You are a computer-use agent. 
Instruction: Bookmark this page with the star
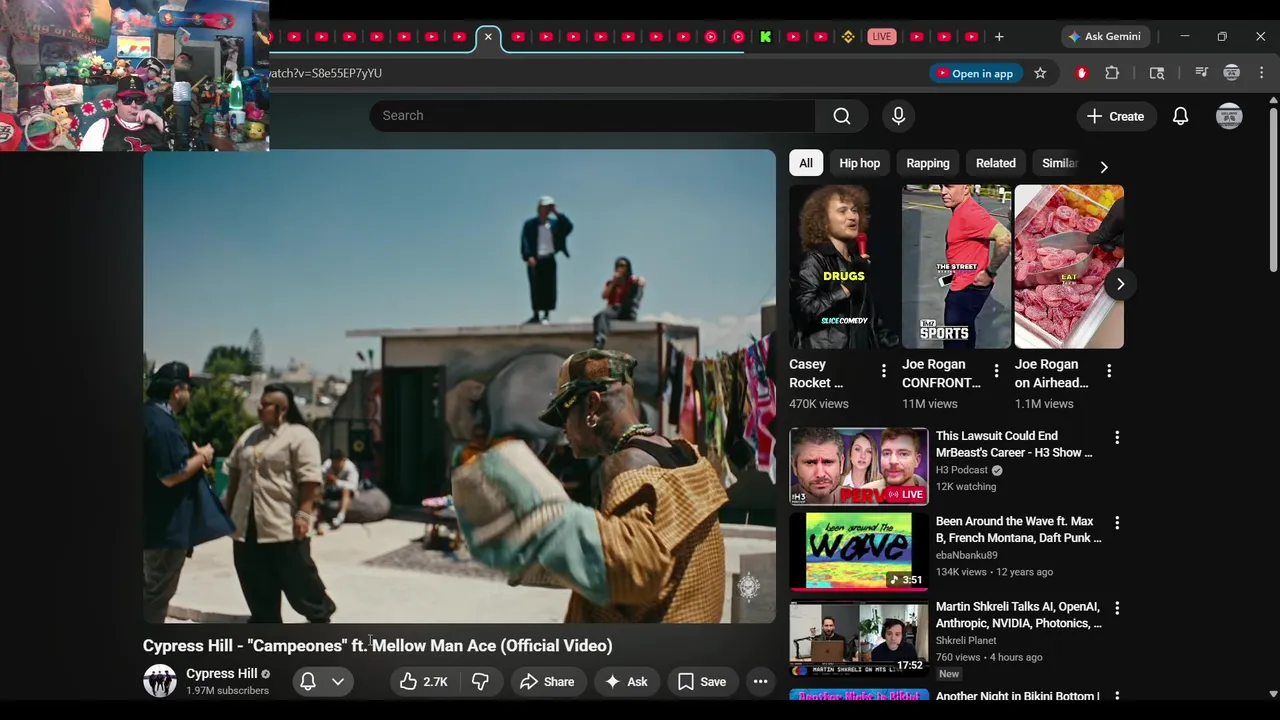coord(1040,73)
